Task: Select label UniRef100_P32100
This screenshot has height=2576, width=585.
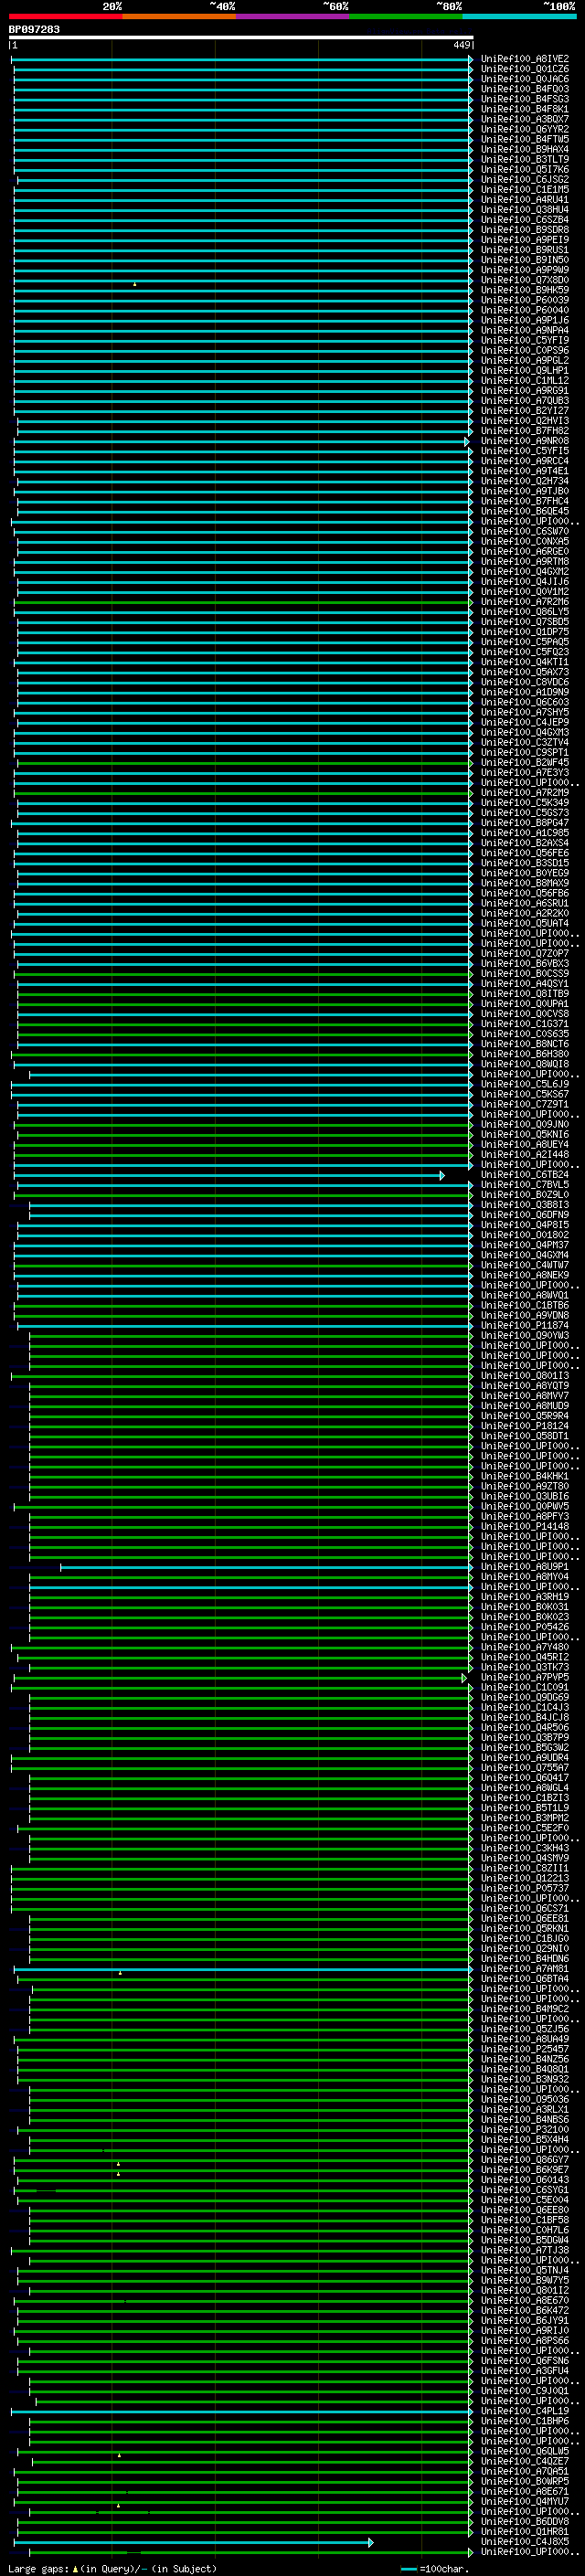Action: (x=524, y=2130)
